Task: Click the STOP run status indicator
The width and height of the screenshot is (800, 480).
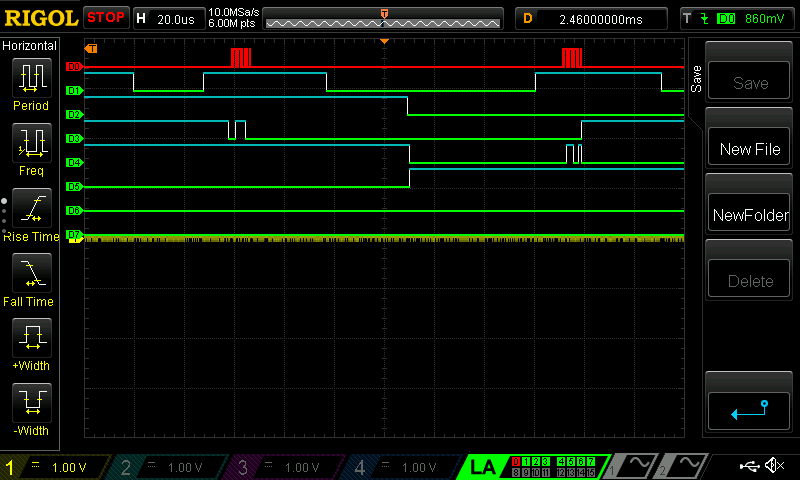Action: (106, 18)
